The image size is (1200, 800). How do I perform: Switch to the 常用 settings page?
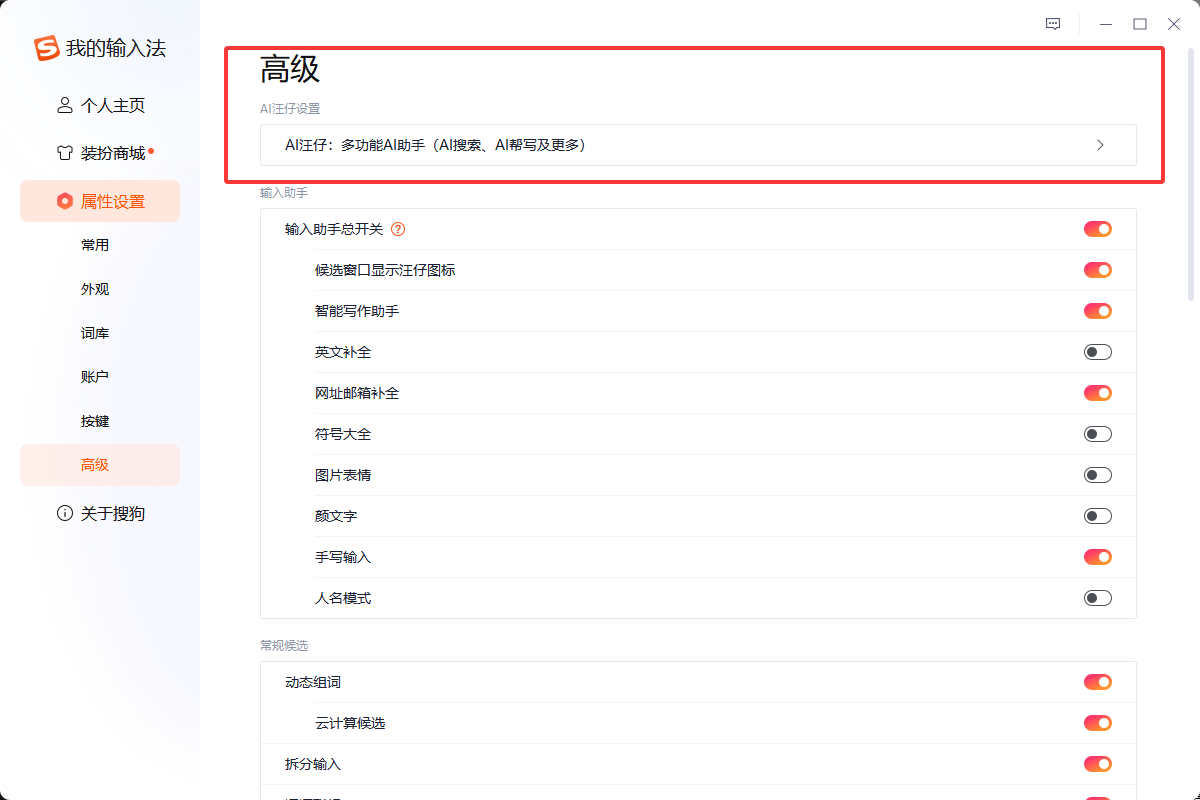click(x=95, y=245)
